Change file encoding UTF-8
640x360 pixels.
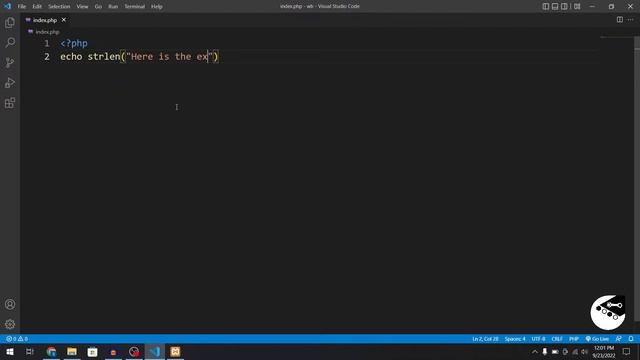[538, 339]
